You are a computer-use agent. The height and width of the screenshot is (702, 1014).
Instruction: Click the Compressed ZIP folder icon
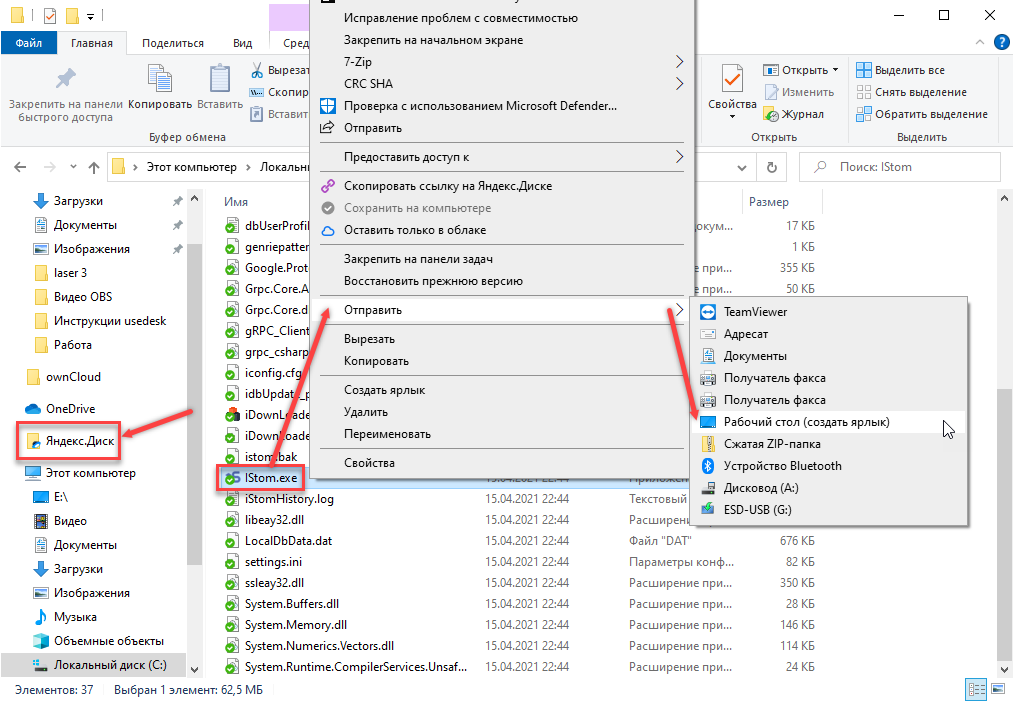coord(708,444)
